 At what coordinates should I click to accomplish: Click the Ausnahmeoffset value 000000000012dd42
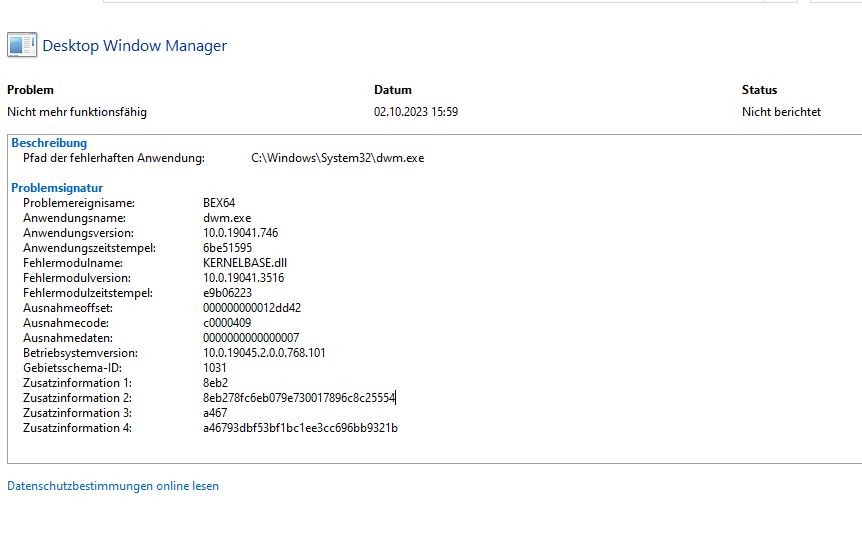click(x=252, y=308)
